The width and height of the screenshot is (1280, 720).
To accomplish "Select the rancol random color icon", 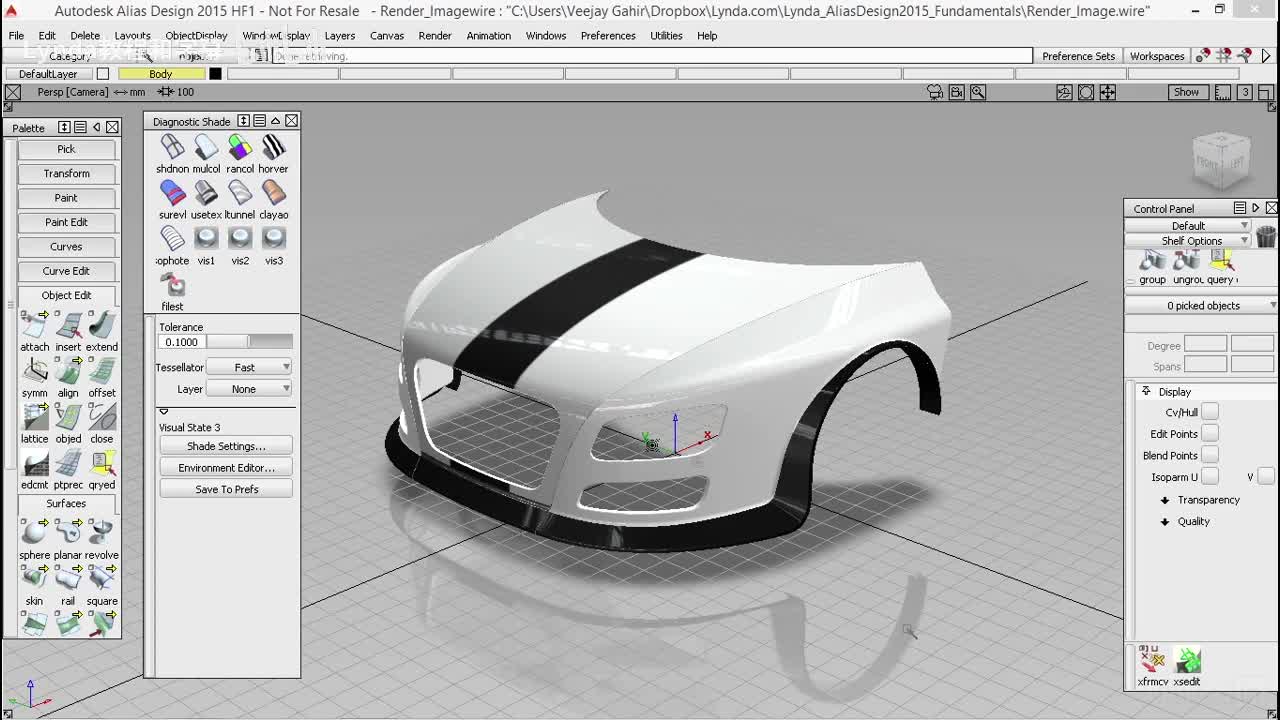I will click(x=240, y=147).
